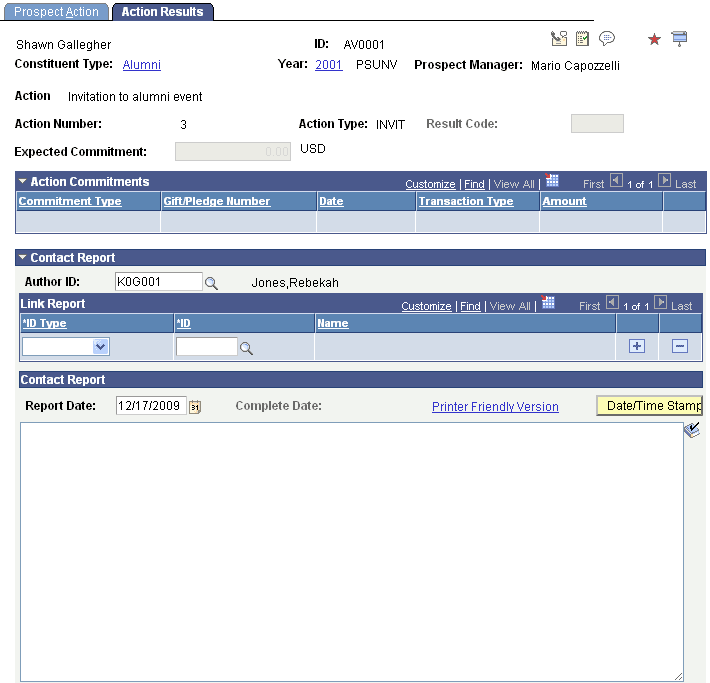Screen dimensions: 710x683
Task: Click the Author ID input field
Action: [x=158, y=282]
